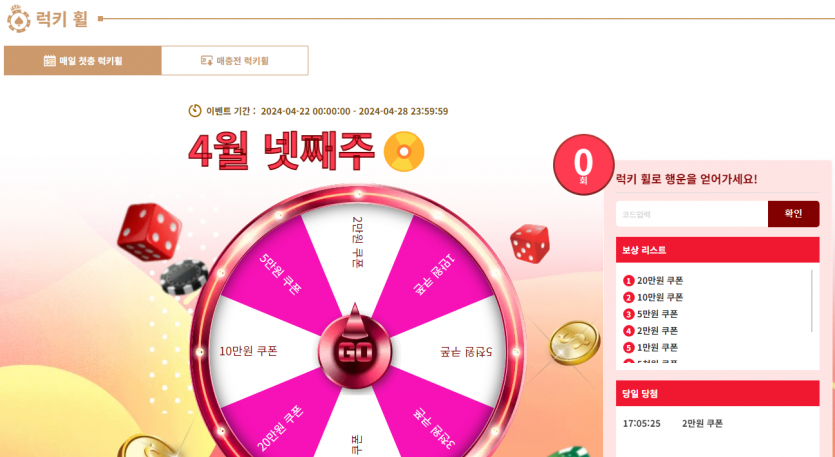The image size is (835, 457).
Task: Focus the code entry input field
Action: point(692,214)
